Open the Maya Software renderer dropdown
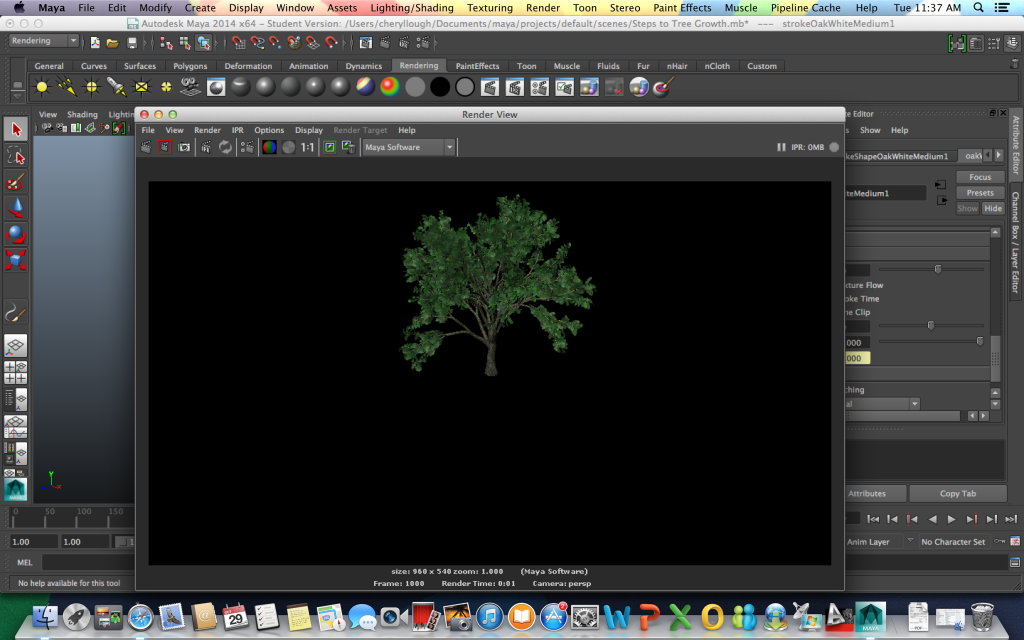The image size is (1024, 640). coord(410,147)
